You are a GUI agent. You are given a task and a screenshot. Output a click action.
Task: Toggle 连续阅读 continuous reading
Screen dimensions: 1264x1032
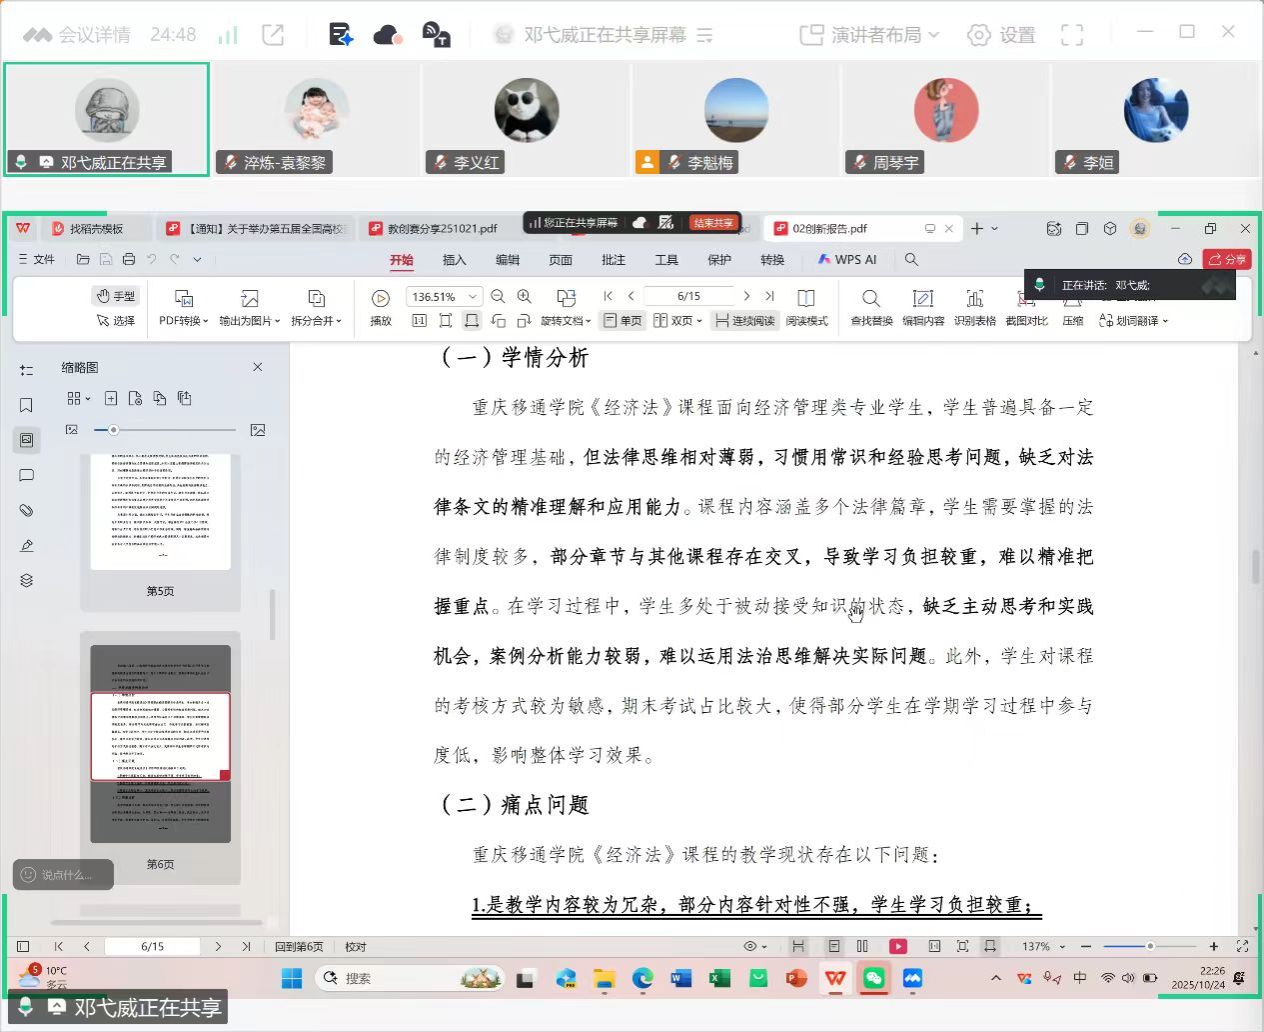pyautogui.click(x=745, y=321)
